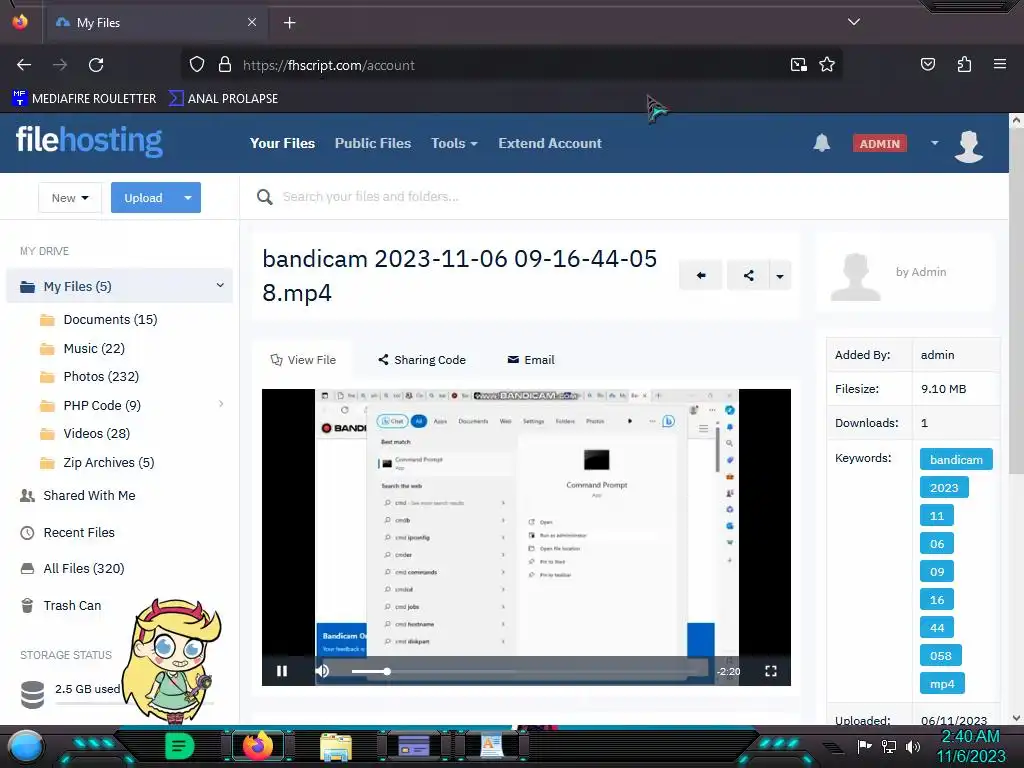Image resolution: width=1024 pixels, height=768 pixels.
Task: Switch to the View File tab
Action: coord(303,360)
